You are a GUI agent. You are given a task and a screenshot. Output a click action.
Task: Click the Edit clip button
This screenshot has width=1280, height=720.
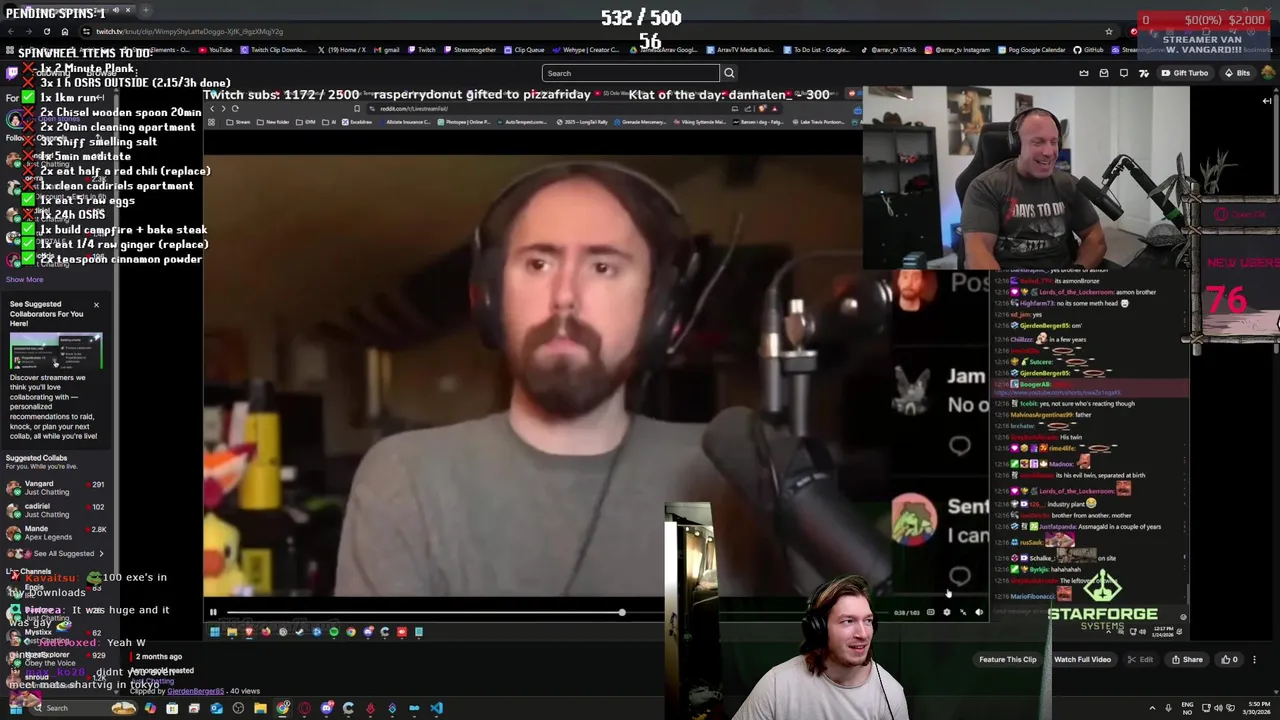pos(1140,660)
